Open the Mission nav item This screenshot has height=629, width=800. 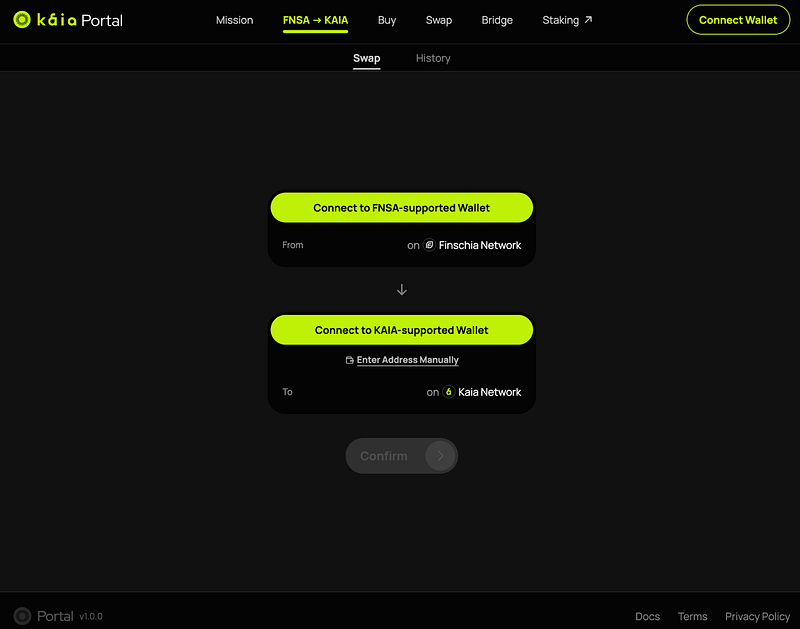pyautogui.click(x=234, y=20)
